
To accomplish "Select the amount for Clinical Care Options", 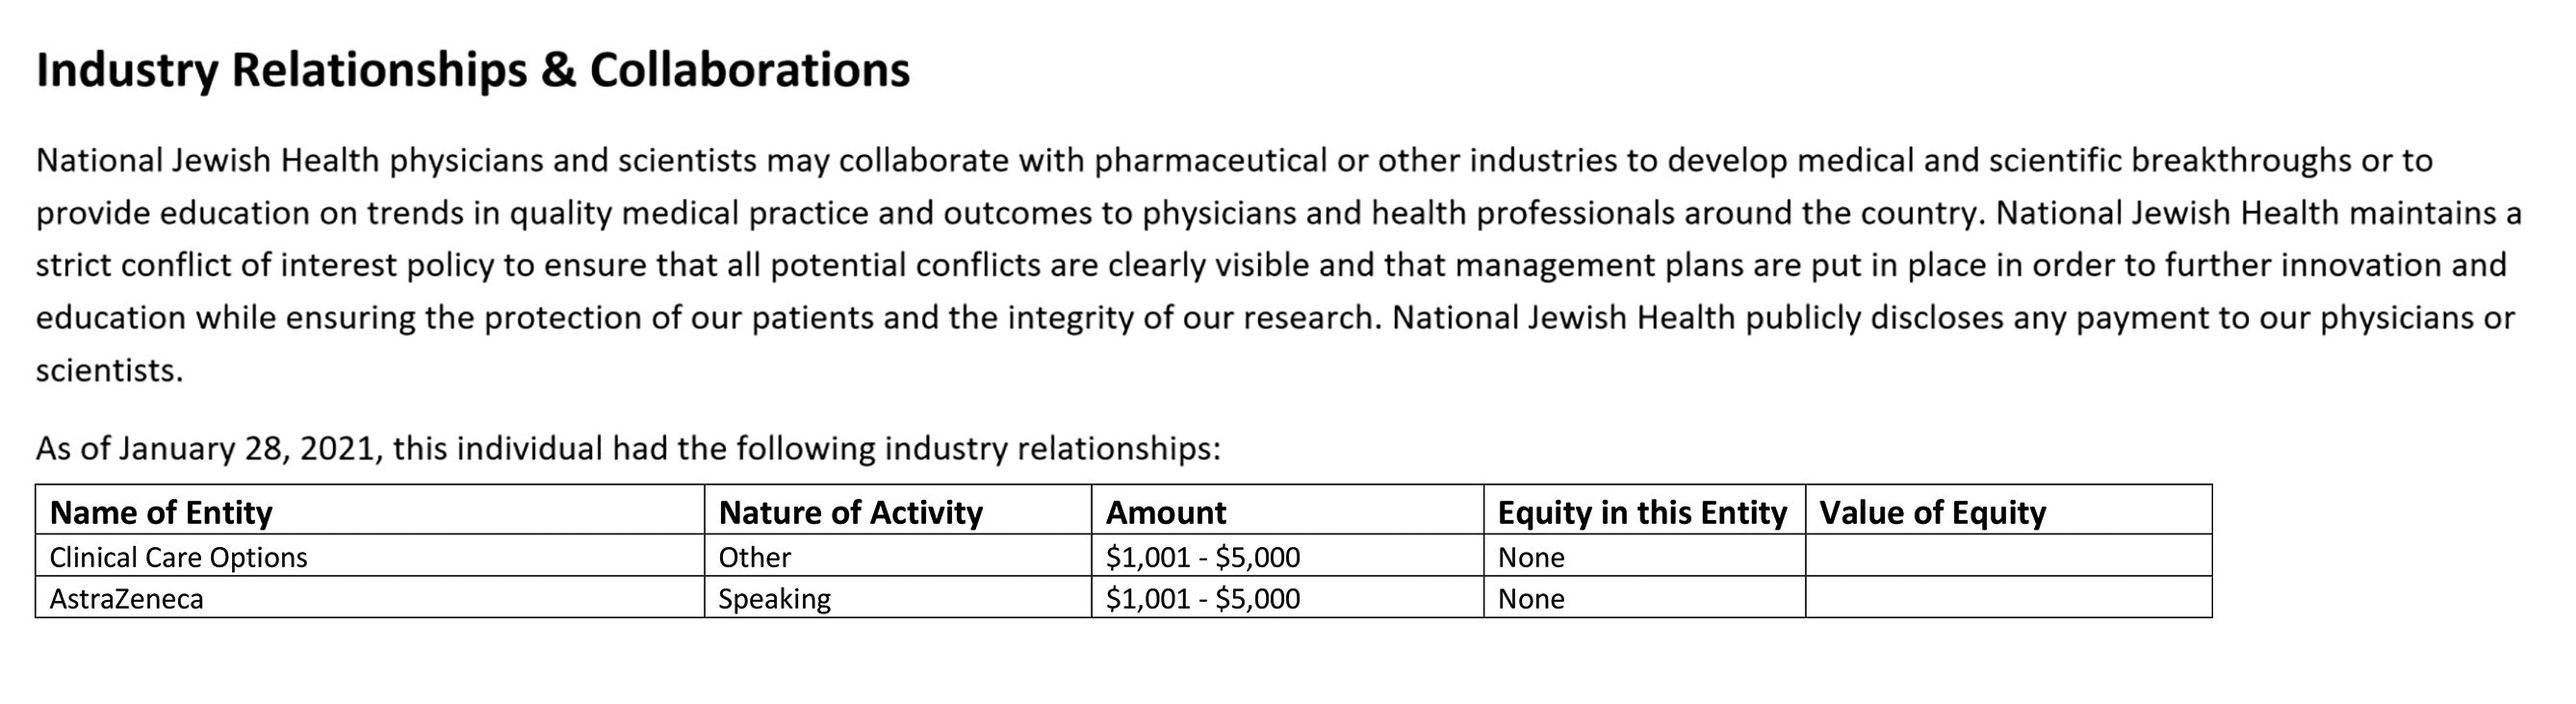I will click(1288, 556).
